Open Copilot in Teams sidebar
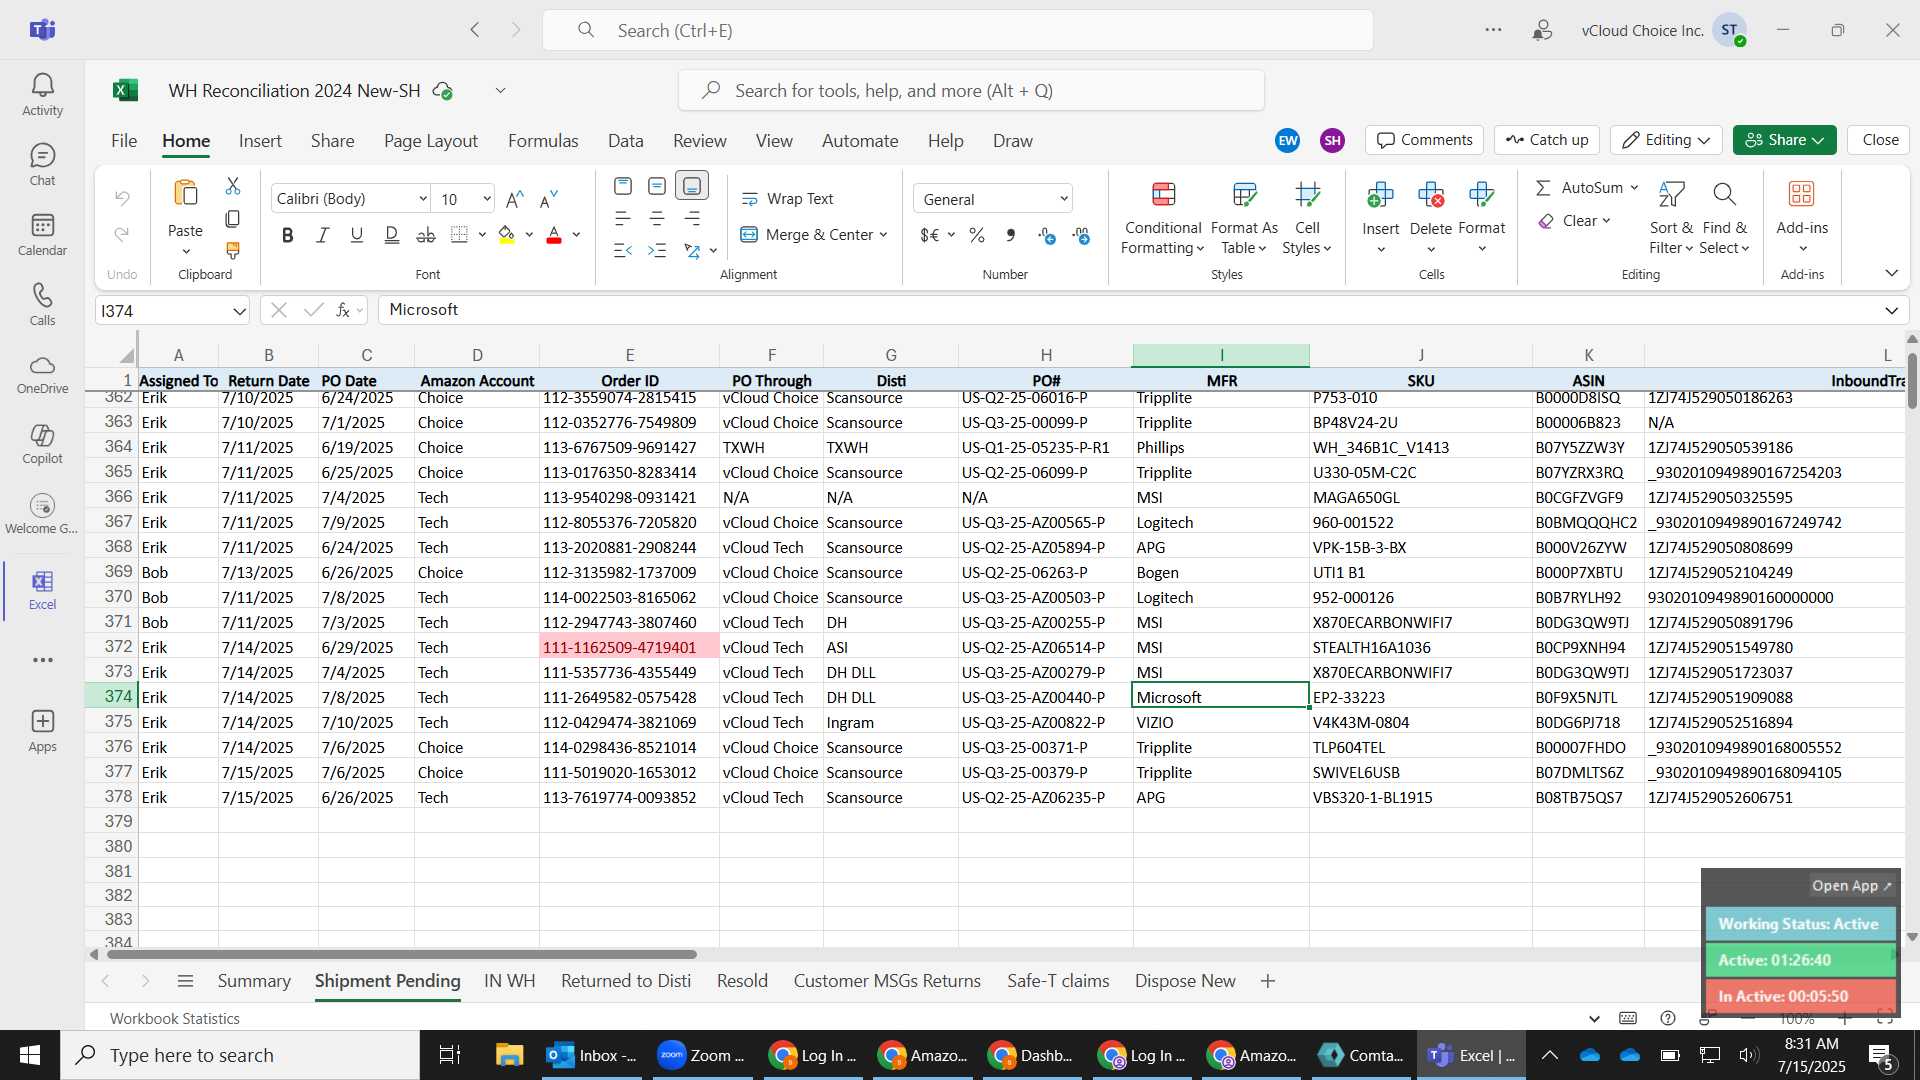The image size is (1920, 1080). tap(42, 445)
